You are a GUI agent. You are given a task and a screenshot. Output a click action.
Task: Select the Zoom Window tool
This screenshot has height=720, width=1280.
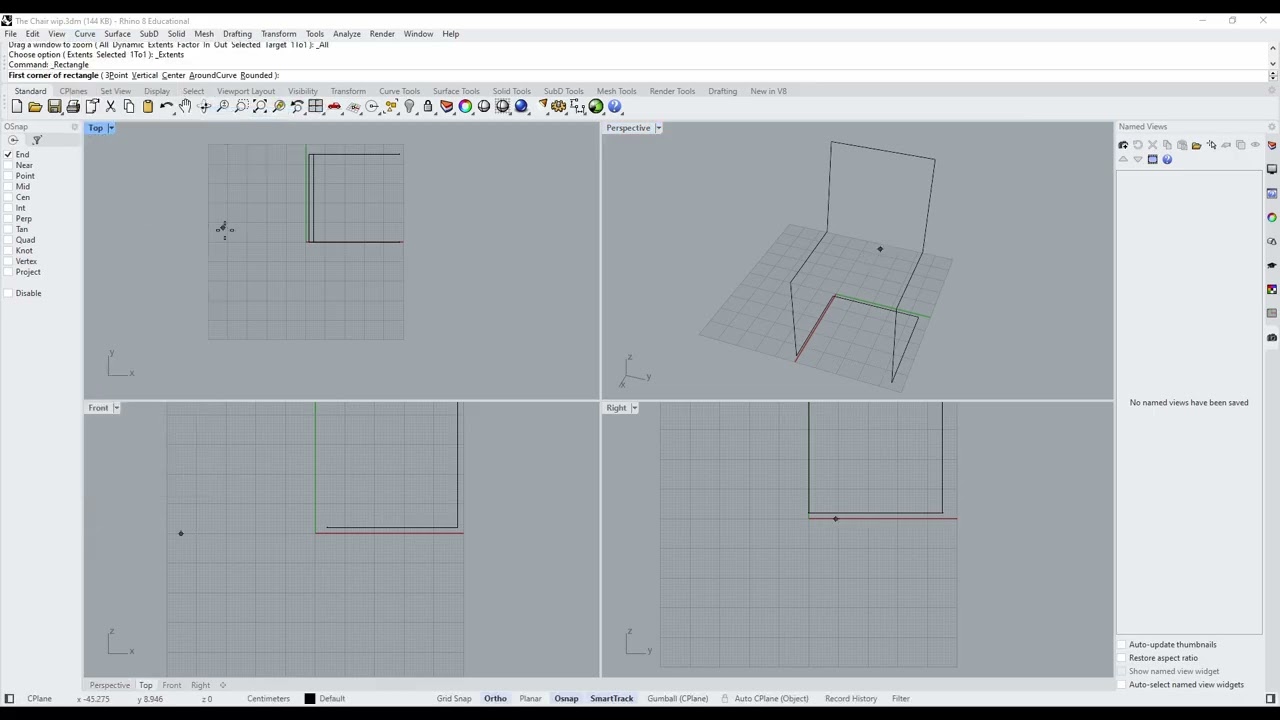(241, 106)
